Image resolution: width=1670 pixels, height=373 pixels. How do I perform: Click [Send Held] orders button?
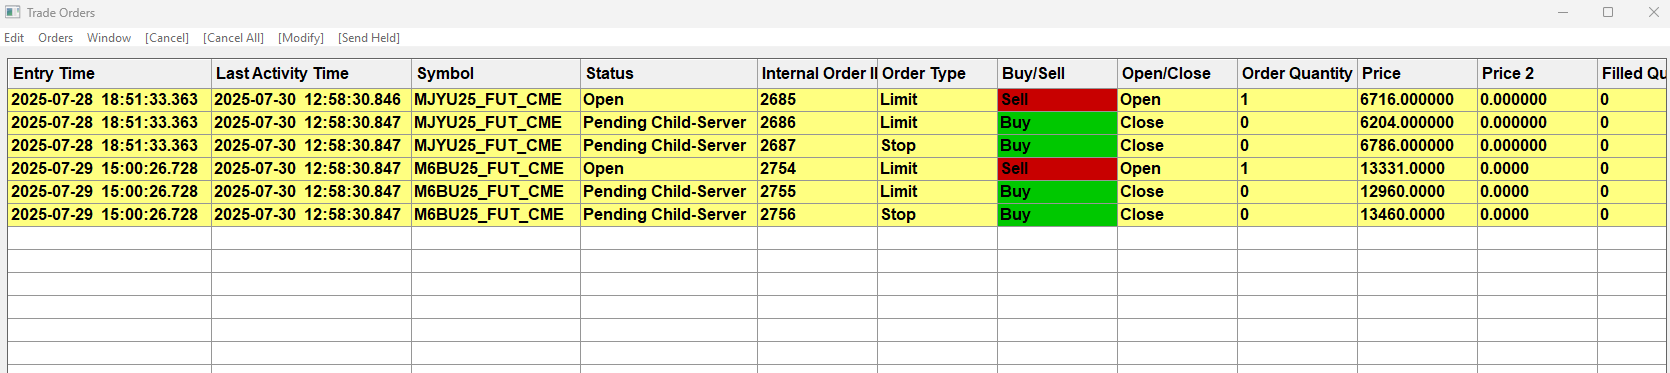[x=369, y=38]
